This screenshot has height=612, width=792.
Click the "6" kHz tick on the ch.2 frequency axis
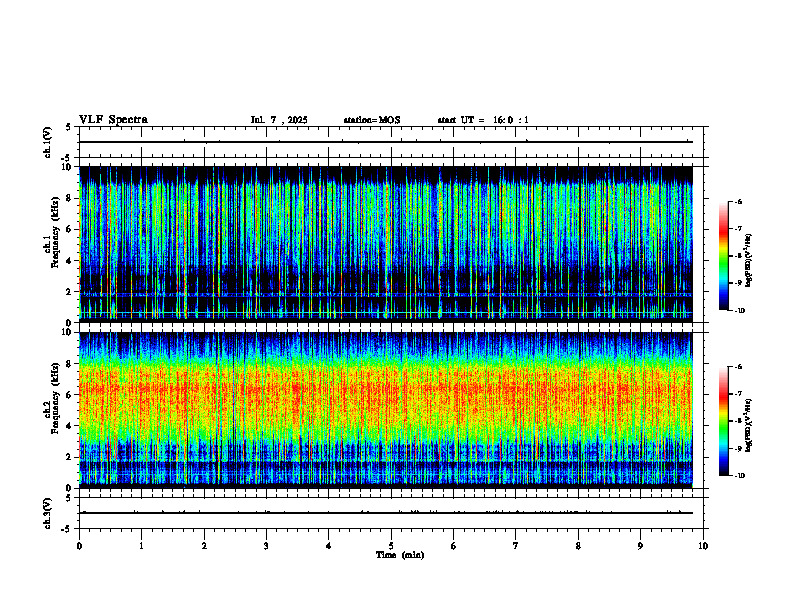(70, 395)
